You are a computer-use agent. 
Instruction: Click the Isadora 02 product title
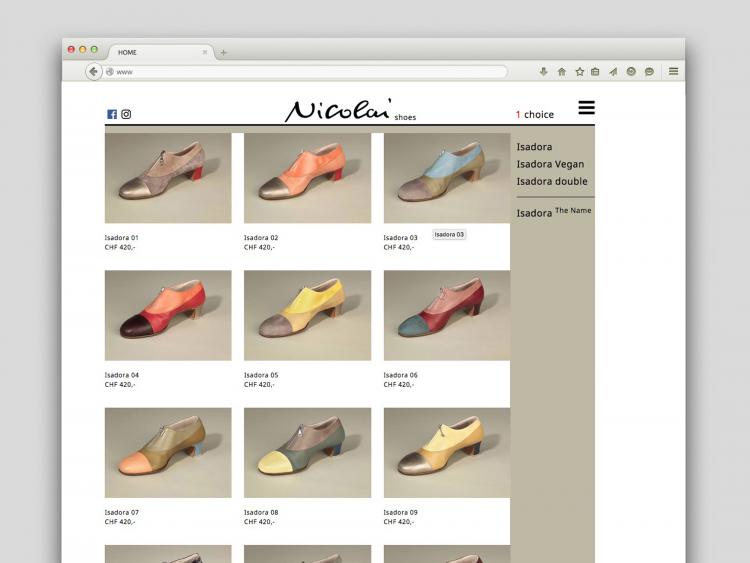[x=261, y=238]
